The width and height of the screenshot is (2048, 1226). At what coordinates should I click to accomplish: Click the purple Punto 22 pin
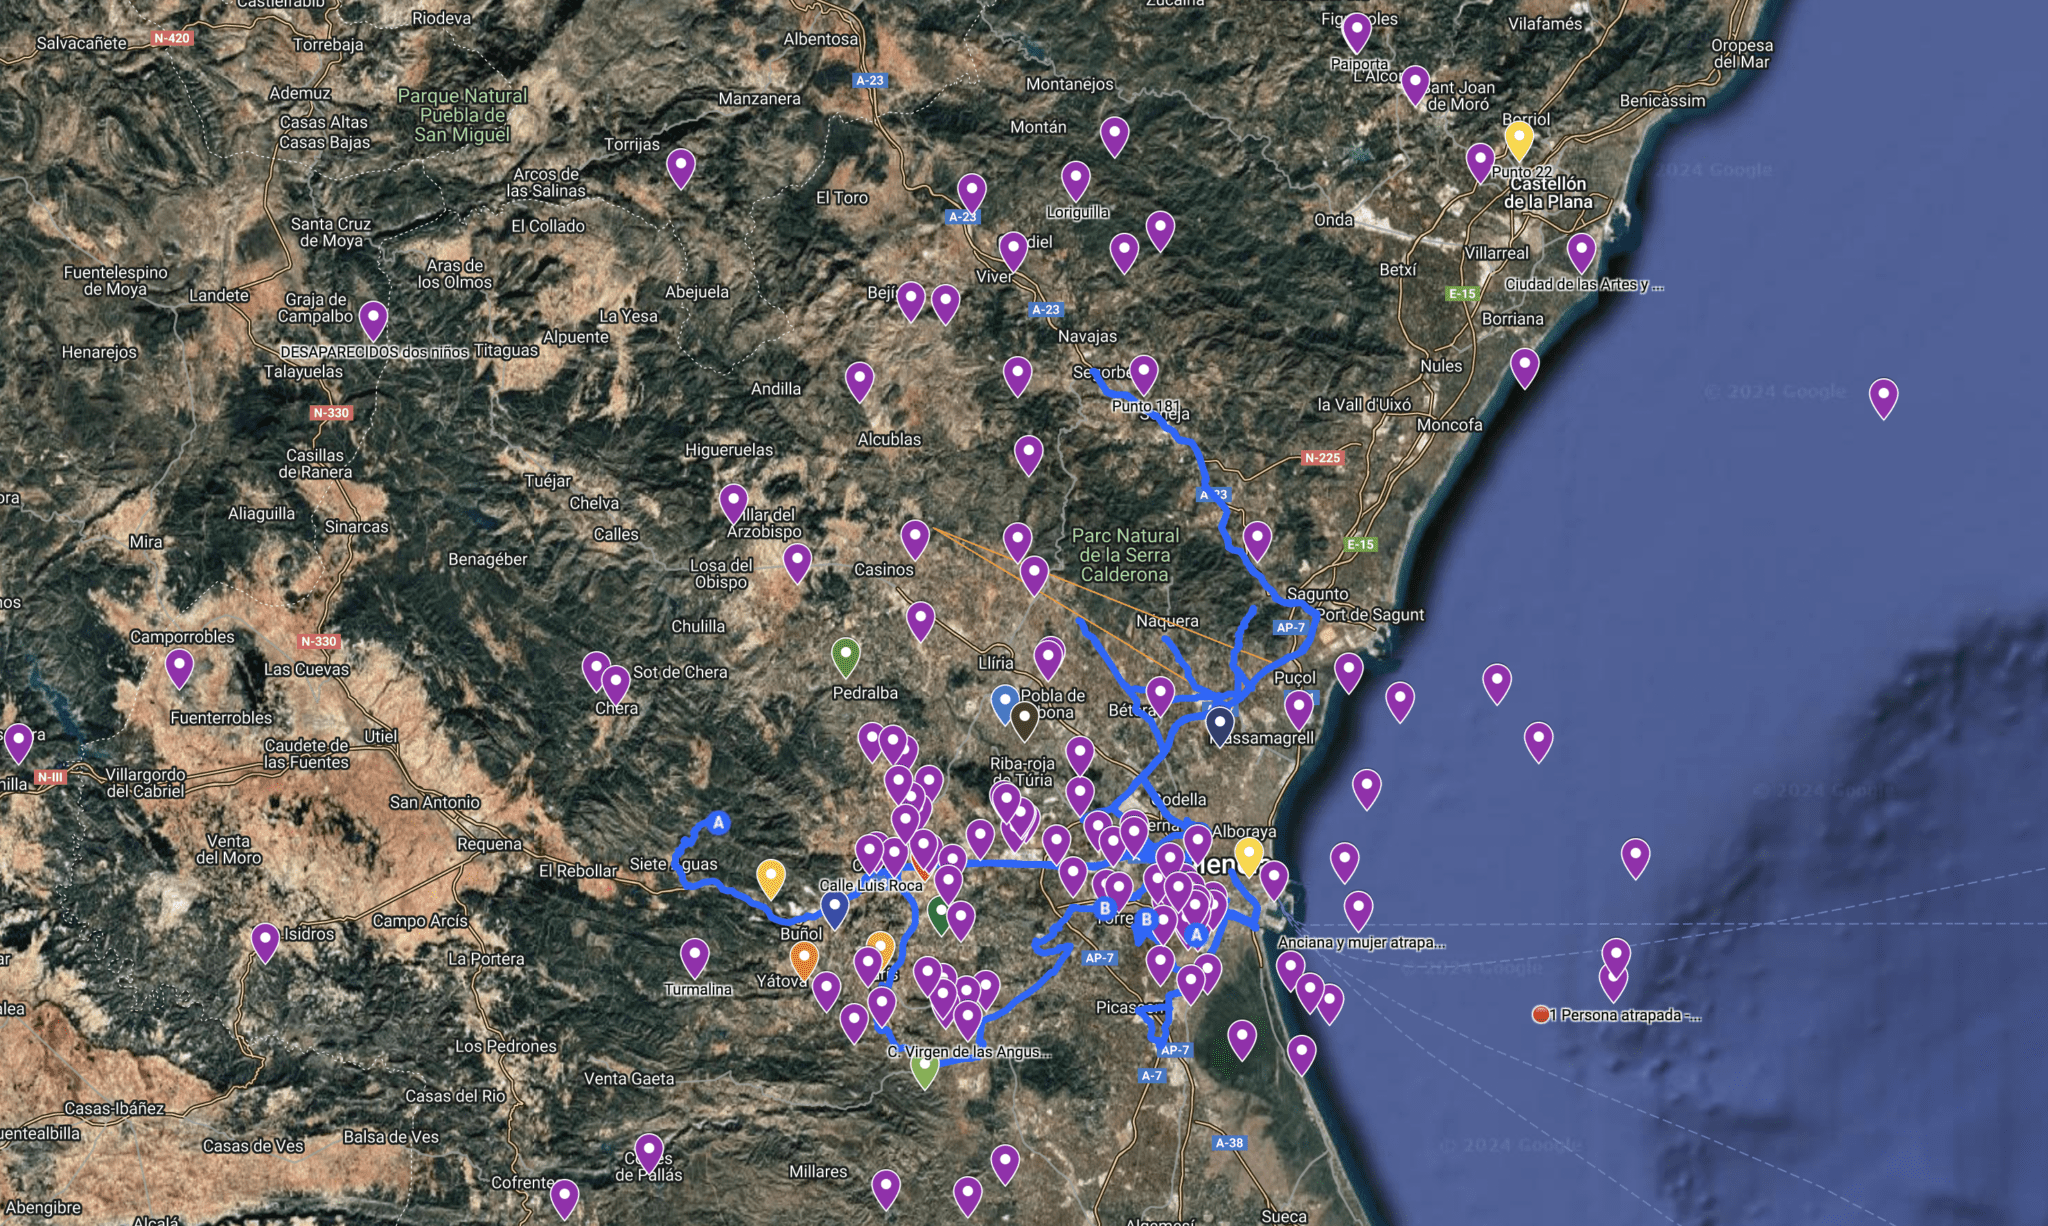click(x=1480, y=162)
